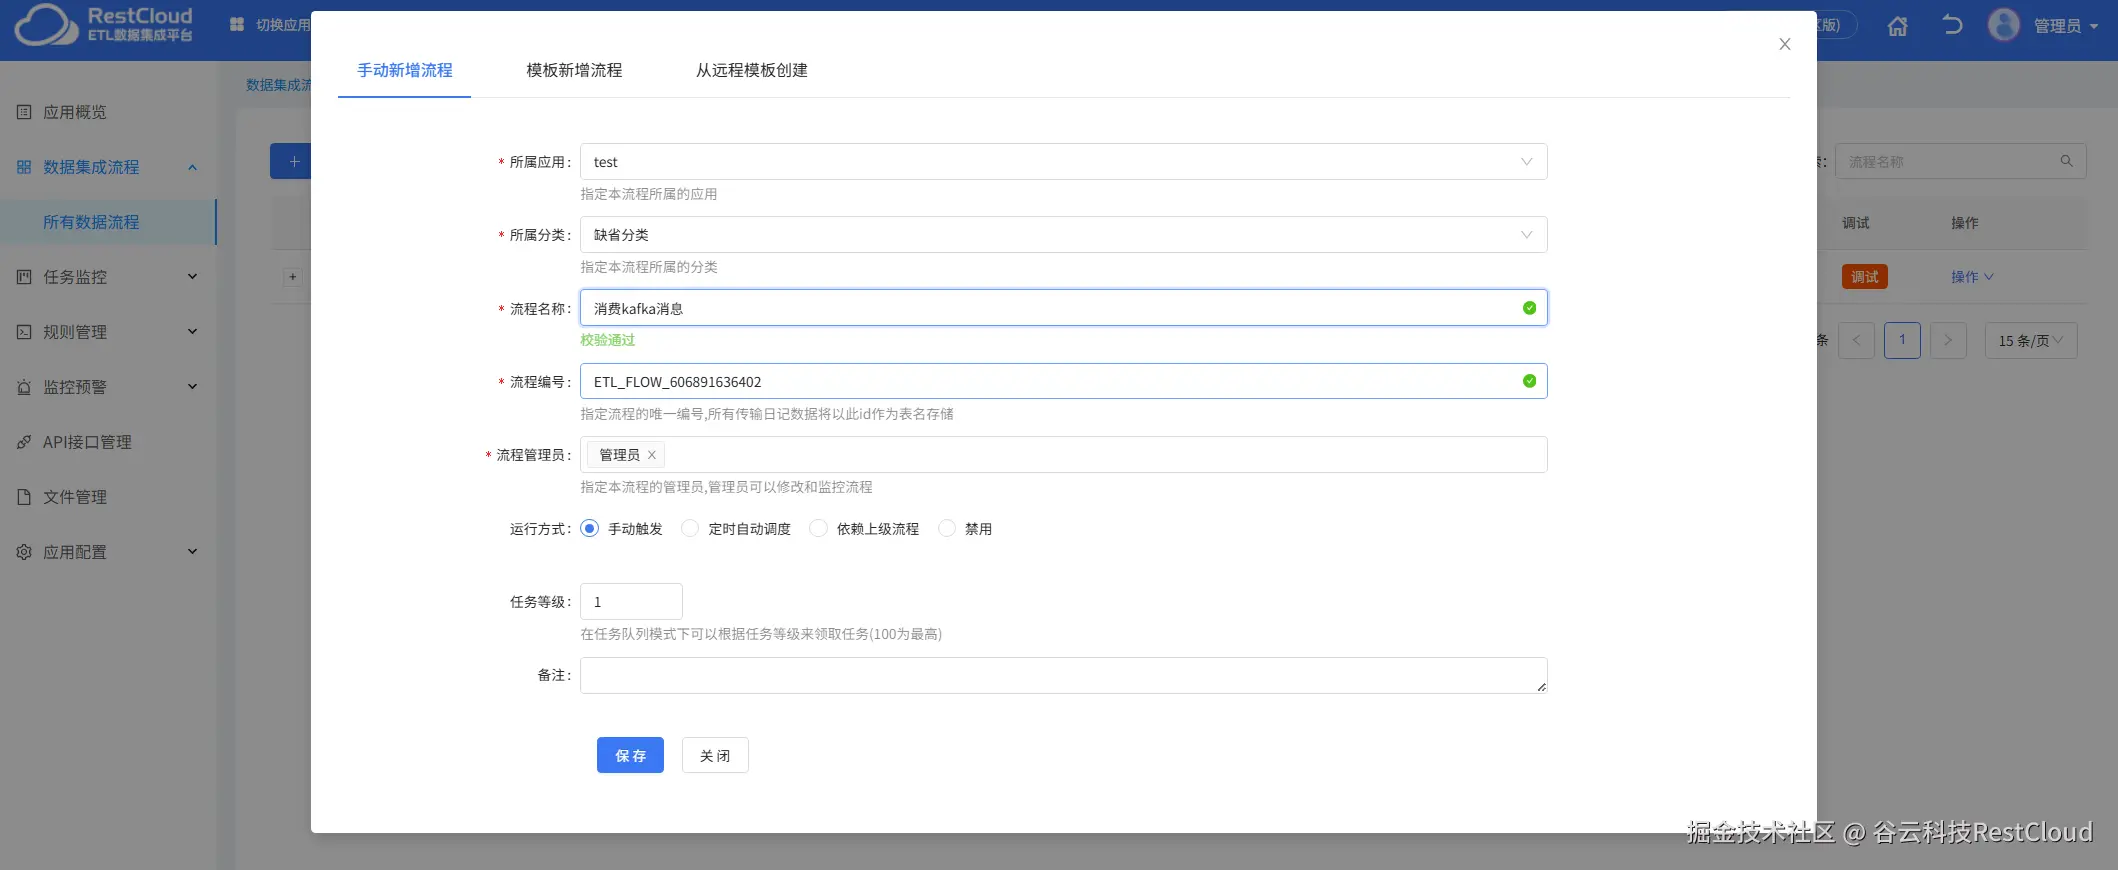Focus the 流程名称 input field

pos(1064,308)
